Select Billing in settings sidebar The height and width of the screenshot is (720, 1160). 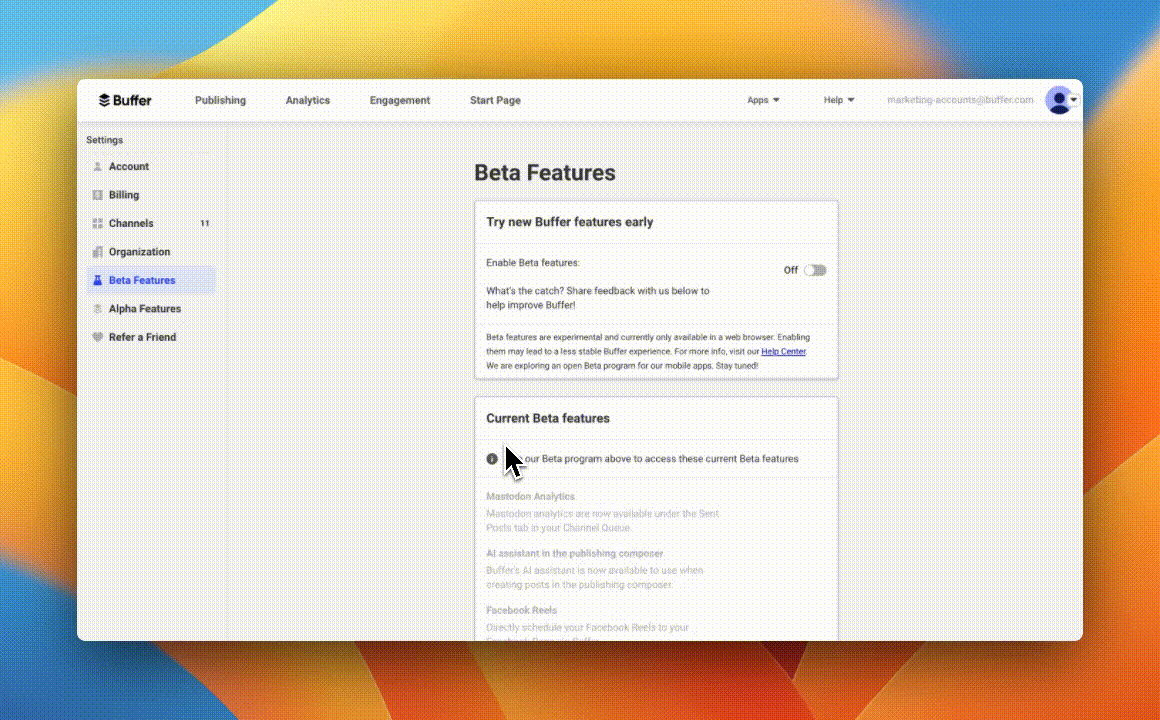(x=151, y=195)
